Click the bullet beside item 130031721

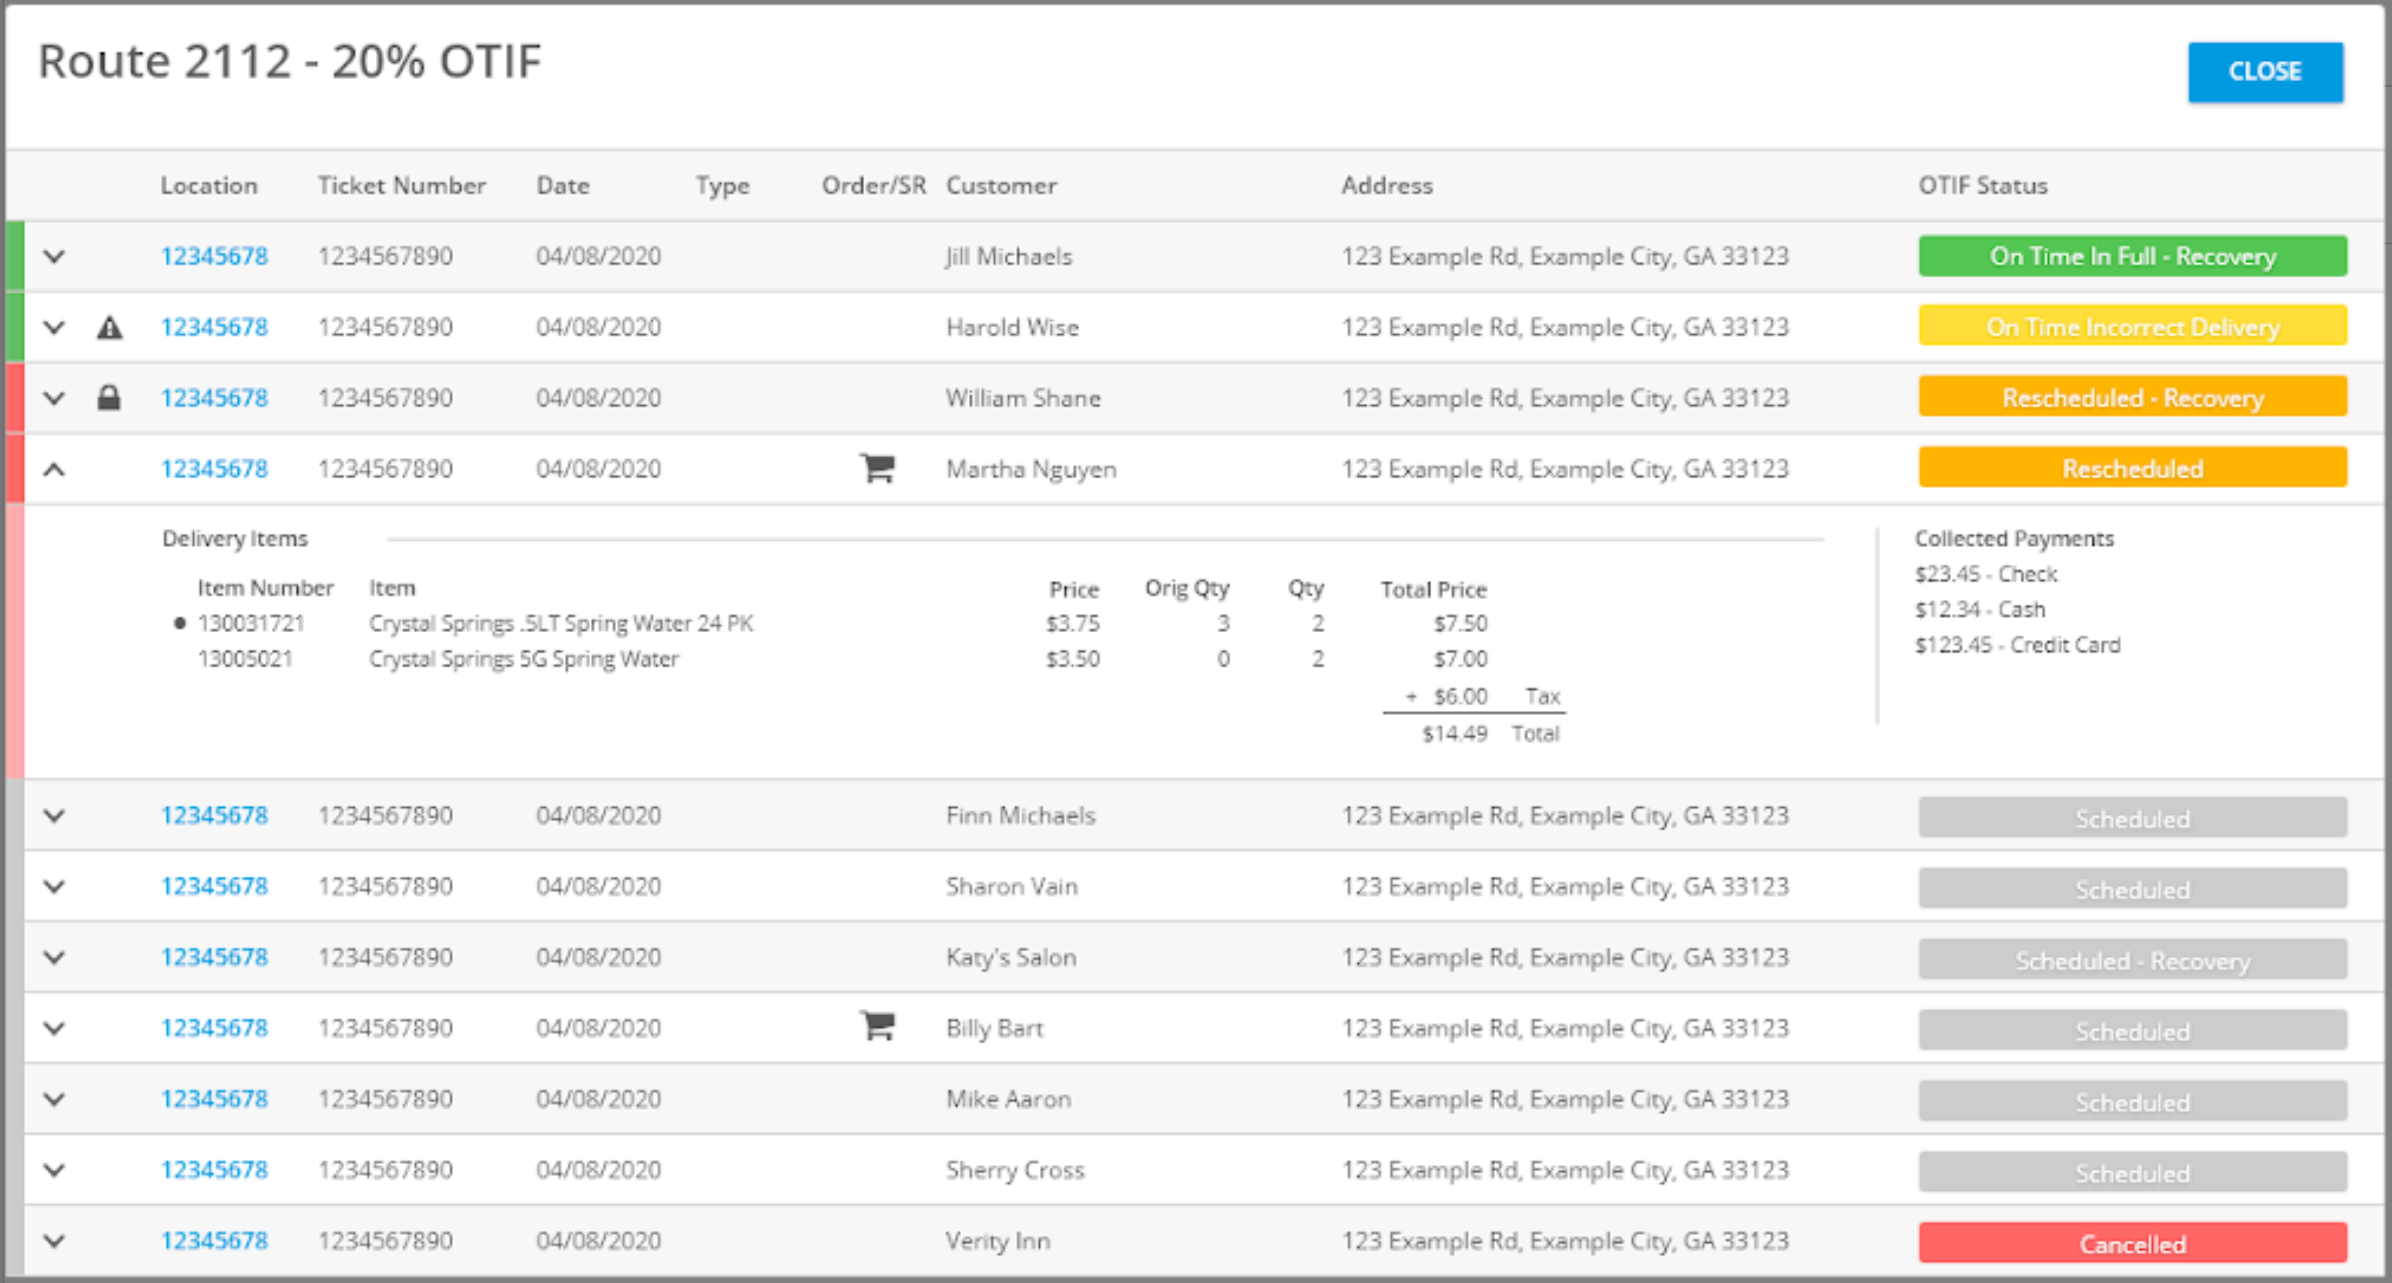click(180, 623)
